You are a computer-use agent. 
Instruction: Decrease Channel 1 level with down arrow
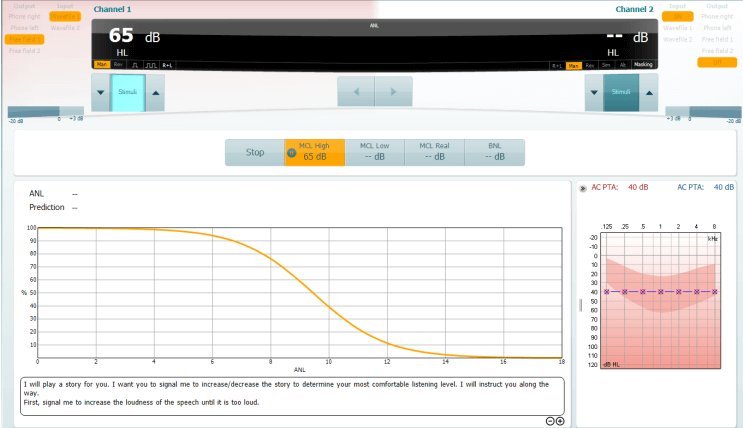coord(100,93)
